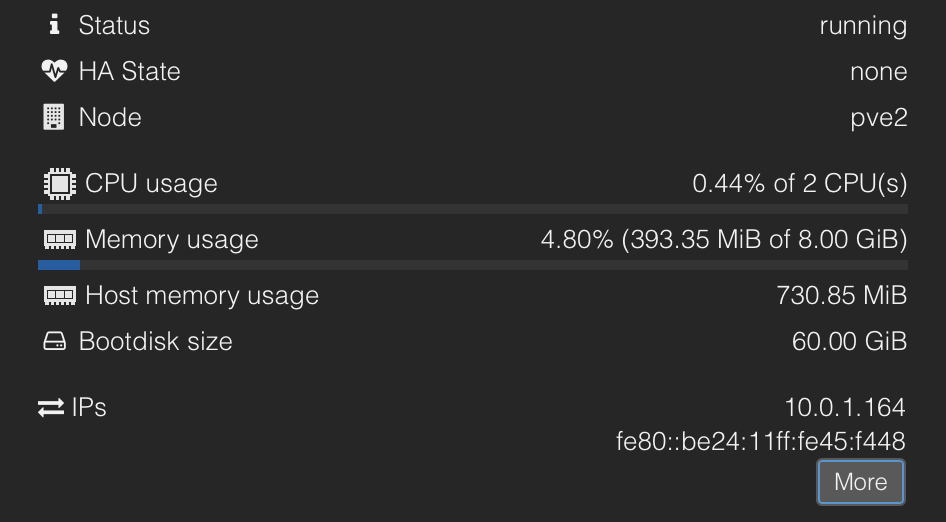The width and height of the screenshot is (946, 522).
Task: Click the Memory usage RAM icon
Action: point(60,240)
